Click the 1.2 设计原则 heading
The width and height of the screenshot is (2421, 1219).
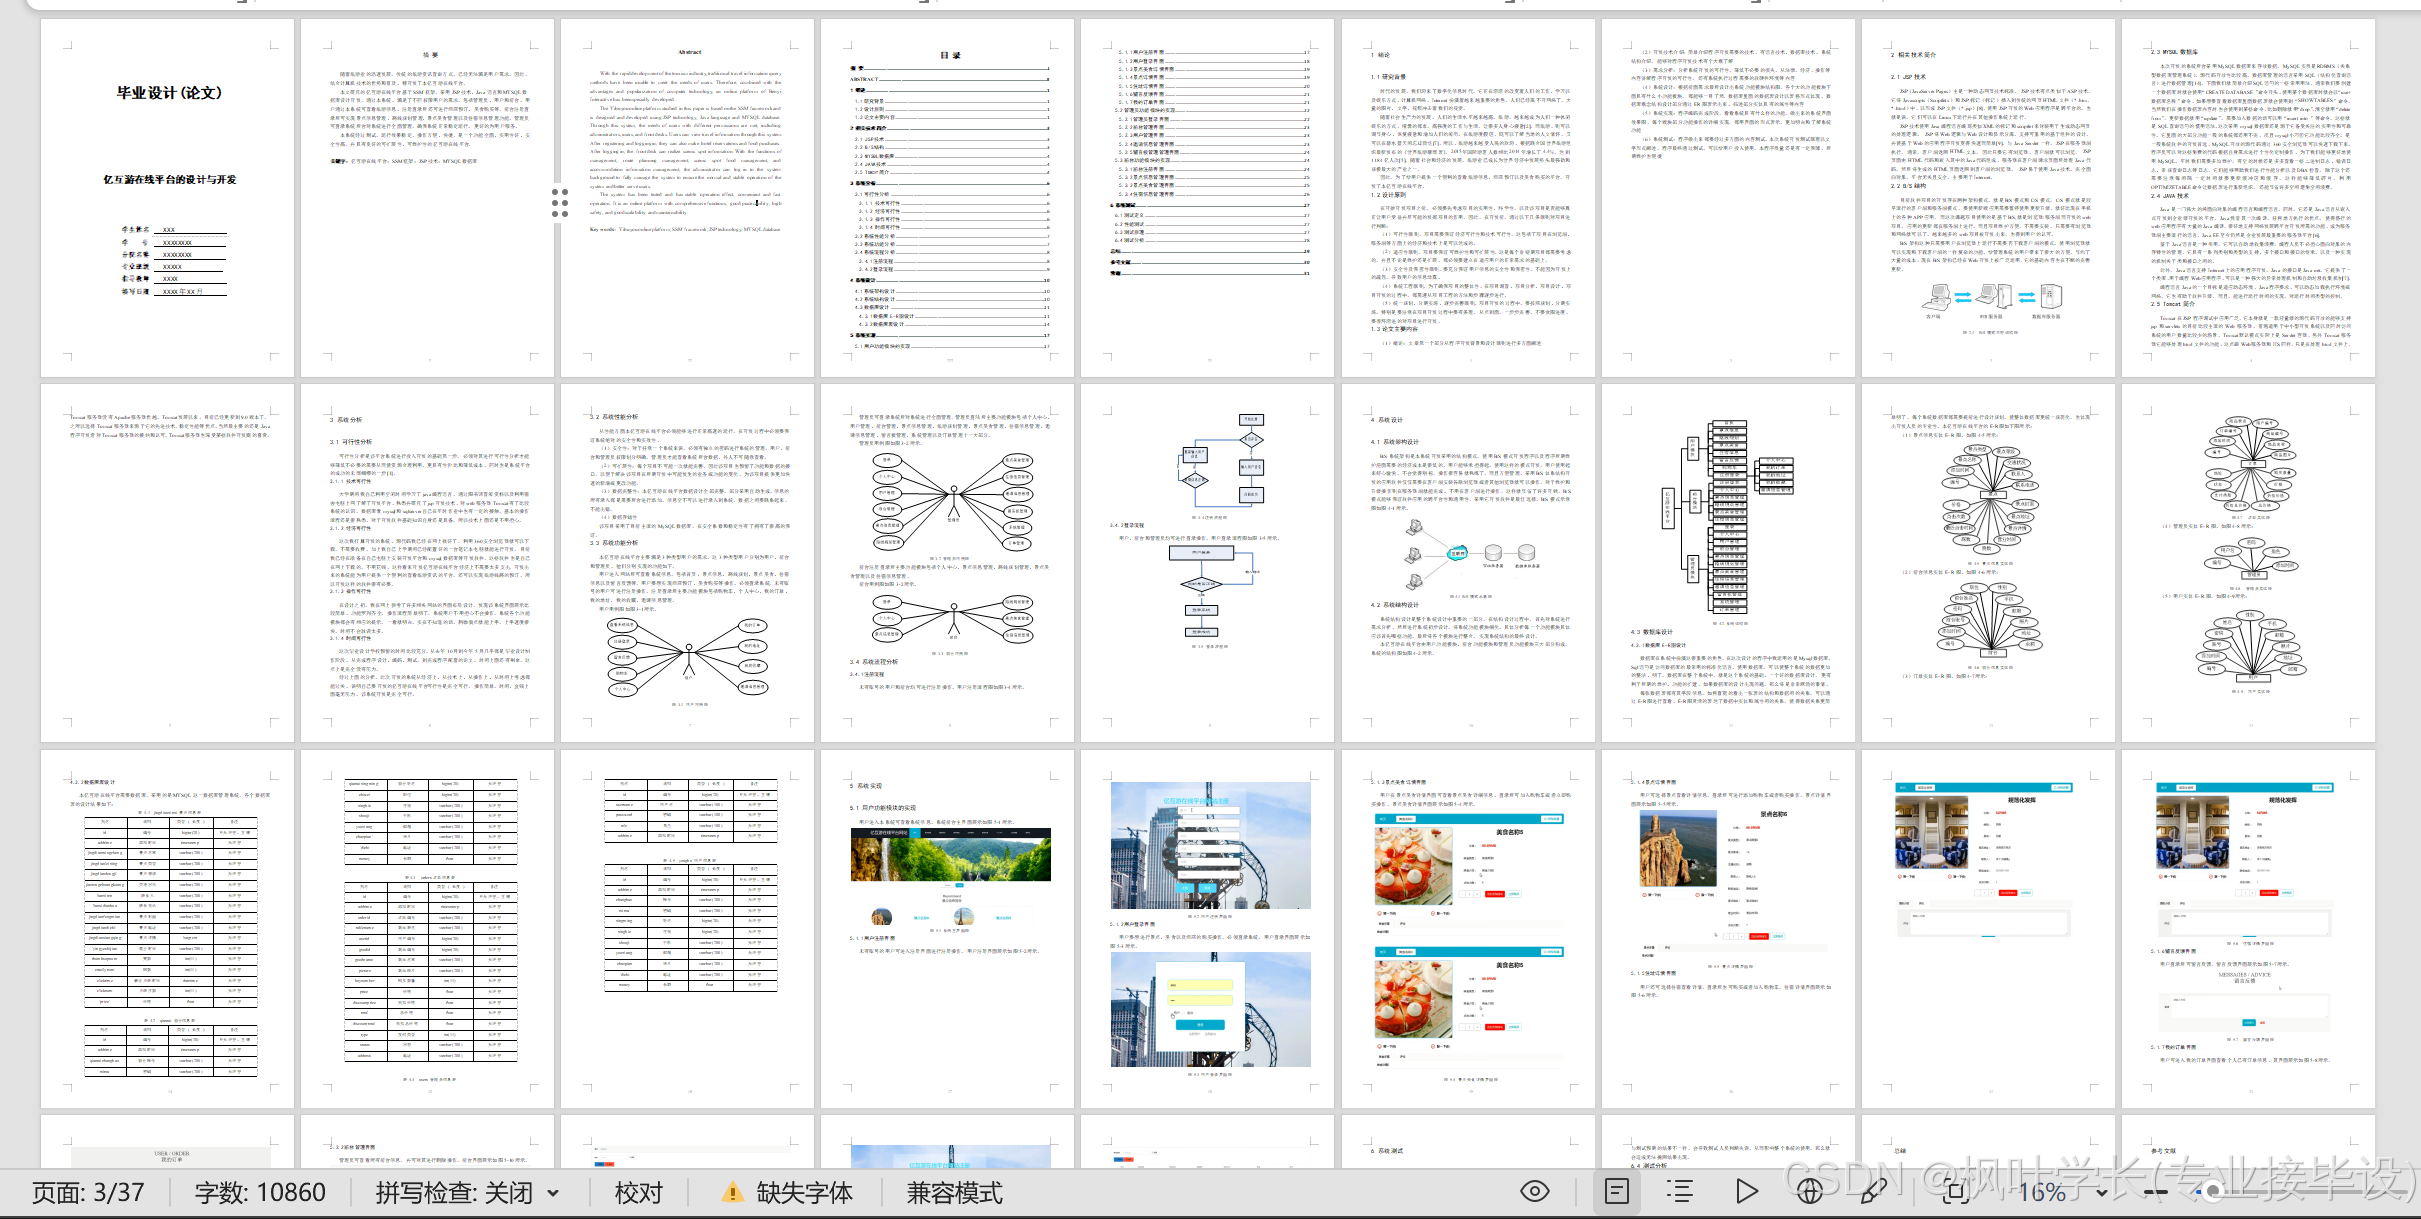click(1389, 195)
